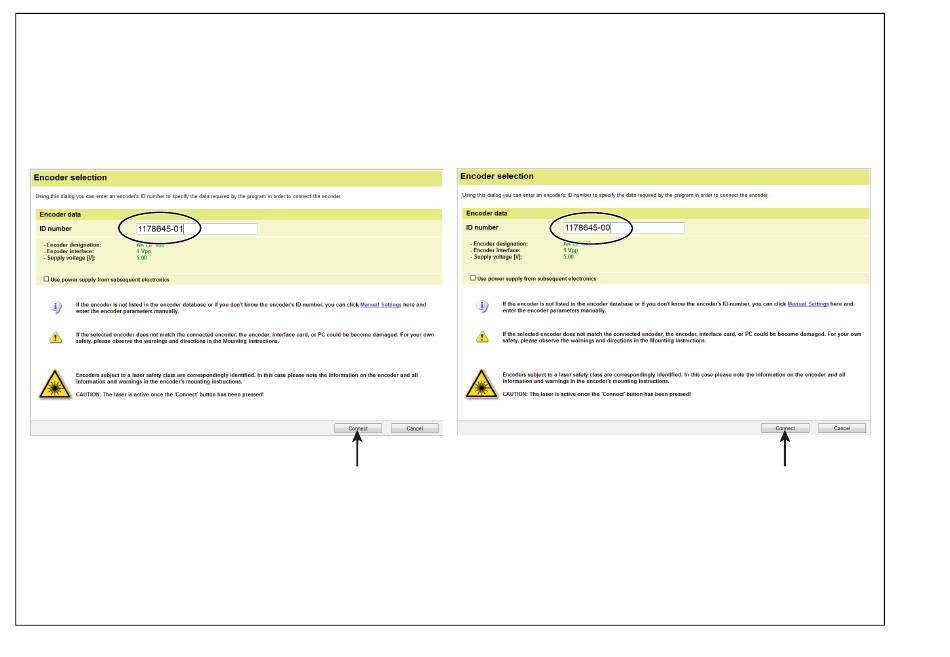Click Connect in the 1178645-01 dialog
950x657 pixels.
pos(357,428)
